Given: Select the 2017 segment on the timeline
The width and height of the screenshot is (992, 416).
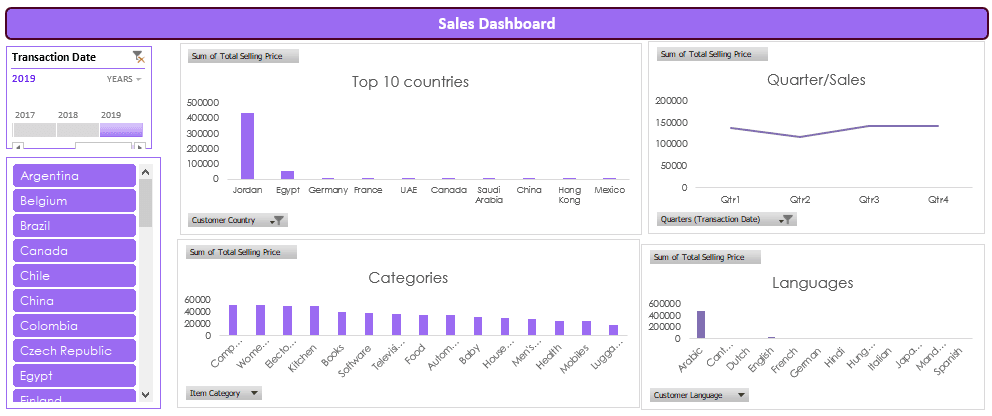Looking at the screenshot, I should [x=34, y=130].
